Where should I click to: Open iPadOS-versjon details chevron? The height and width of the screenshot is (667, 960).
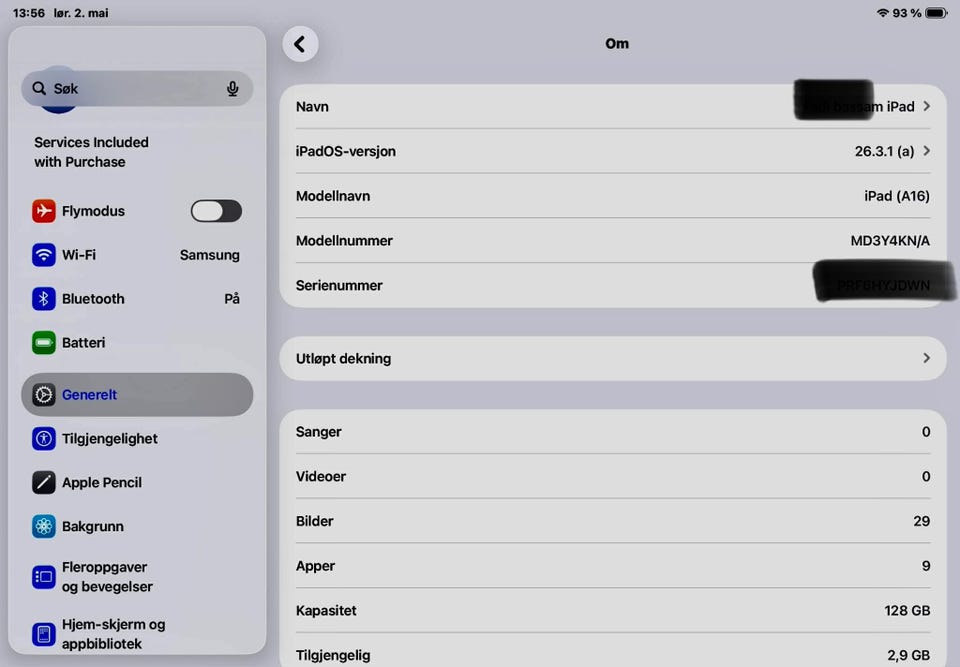click(926, 151)
